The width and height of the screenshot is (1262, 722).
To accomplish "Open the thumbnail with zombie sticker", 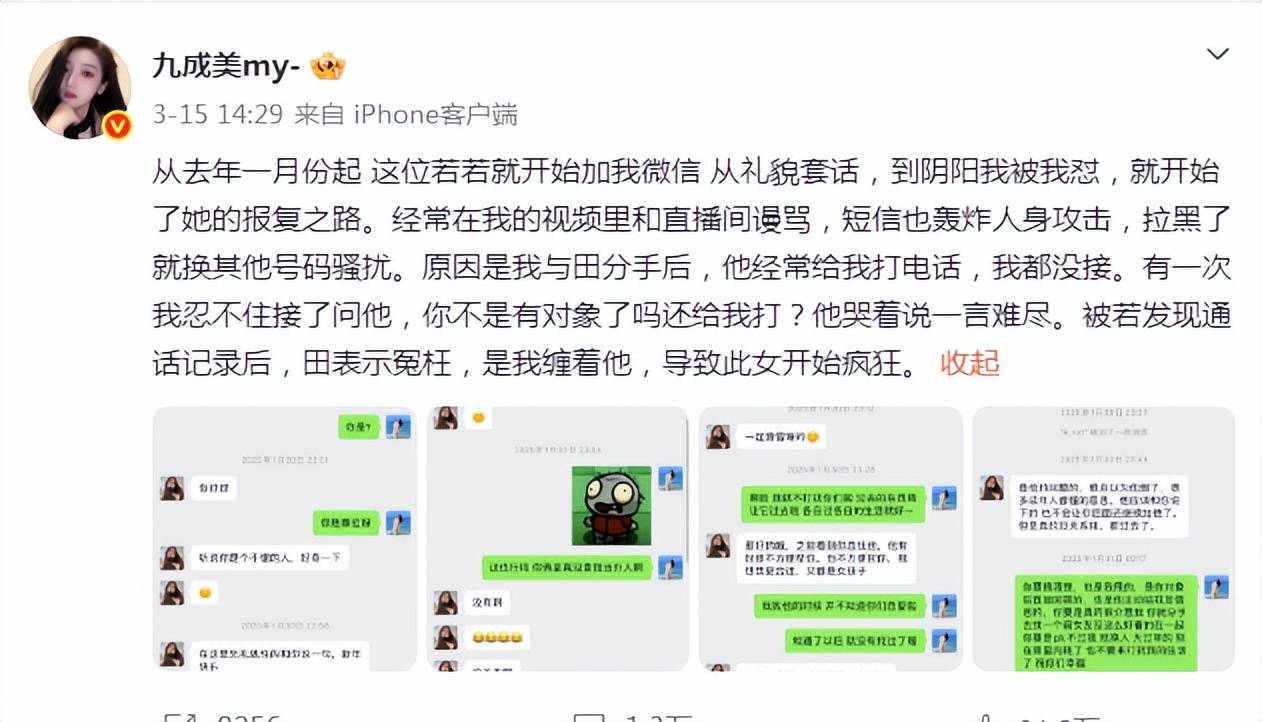I will [558, 539].
